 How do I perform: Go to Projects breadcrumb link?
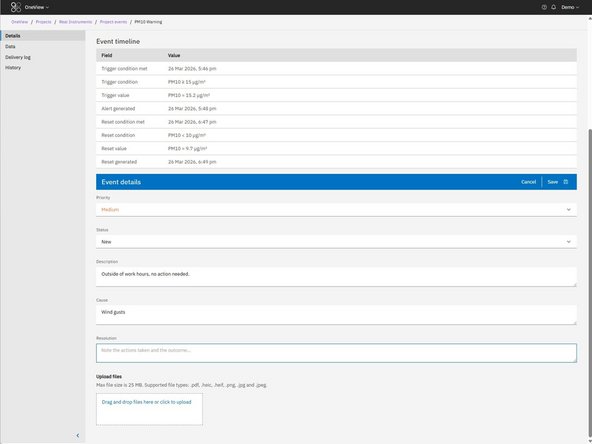pyautogui.click(x=43, y=22)
